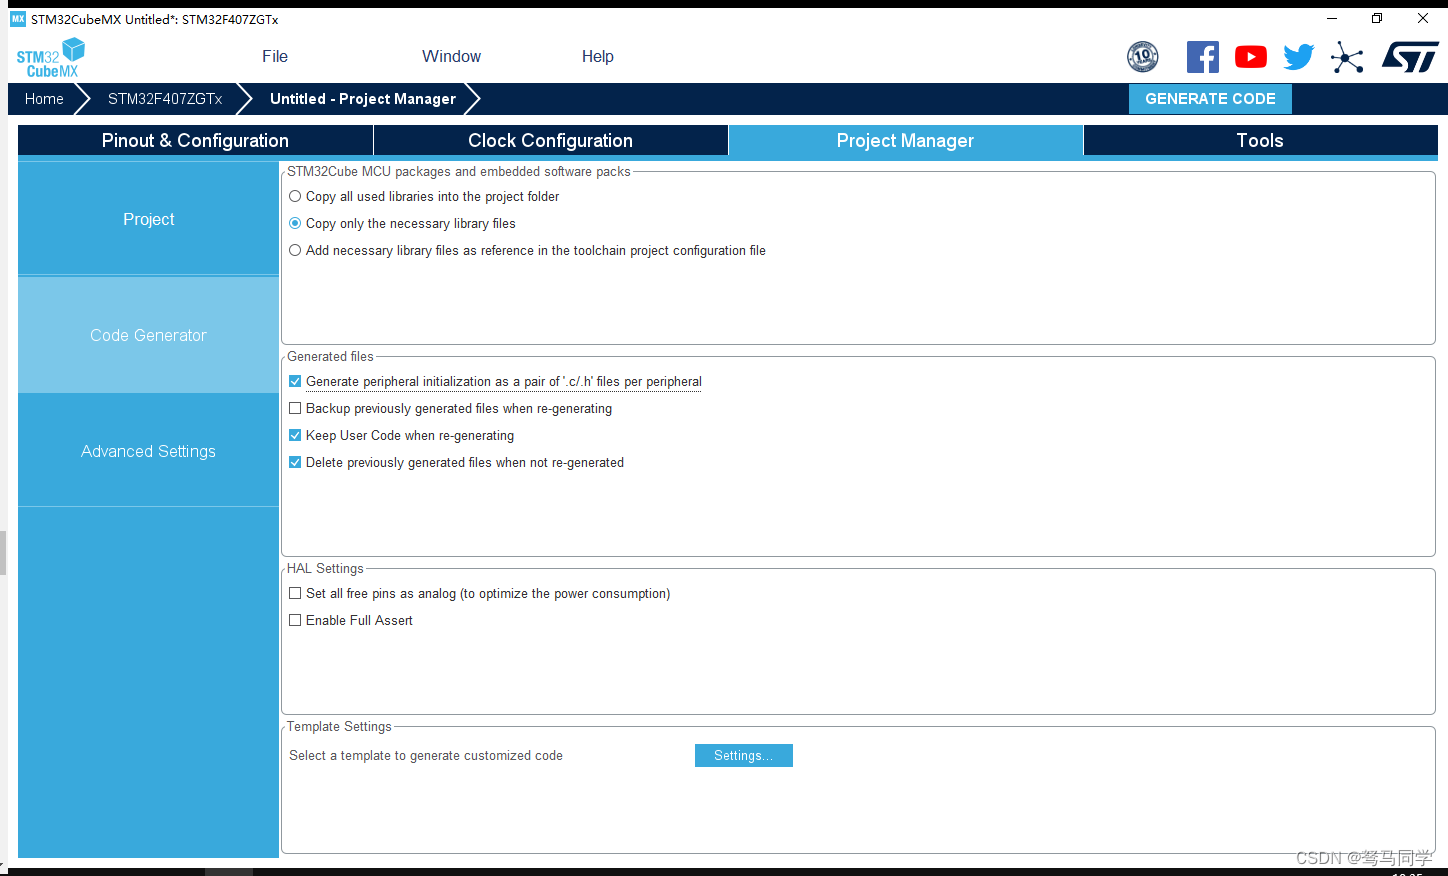Image resolution: width=1448 pixels, height=876 pixels.
Task: Select Code Generator in the sidebar
Action: 148,335
